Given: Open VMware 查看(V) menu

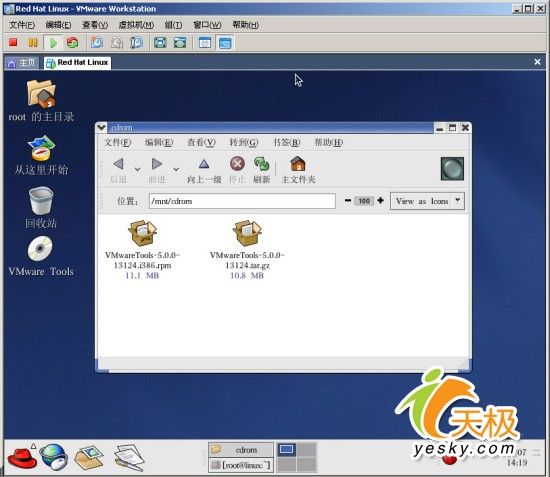Looking at the screenshot, I should click(x=95, y=25).
